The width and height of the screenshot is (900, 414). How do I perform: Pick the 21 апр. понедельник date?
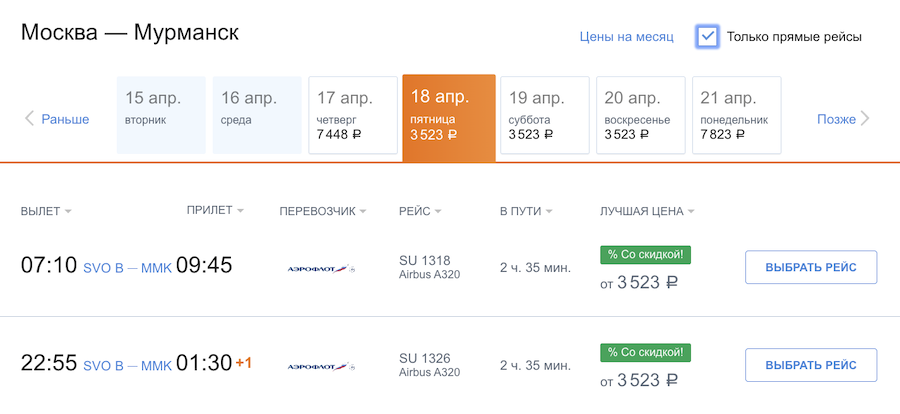pyautogui.click(x=736, y=115)
